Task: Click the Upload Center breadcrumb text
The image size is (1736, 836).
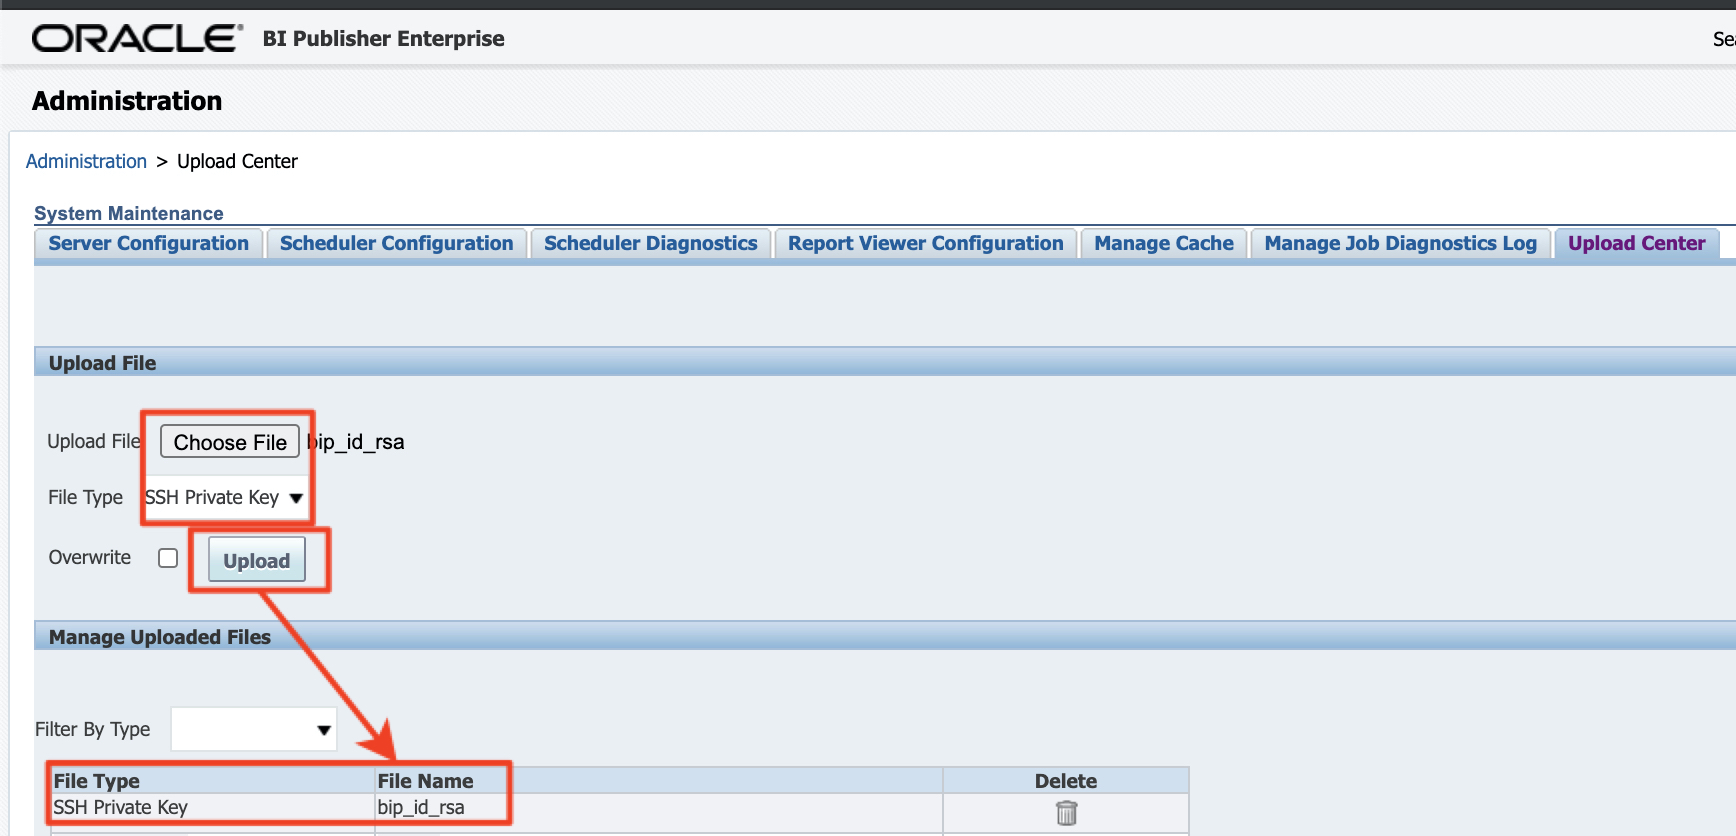Action: pos(238,161)
